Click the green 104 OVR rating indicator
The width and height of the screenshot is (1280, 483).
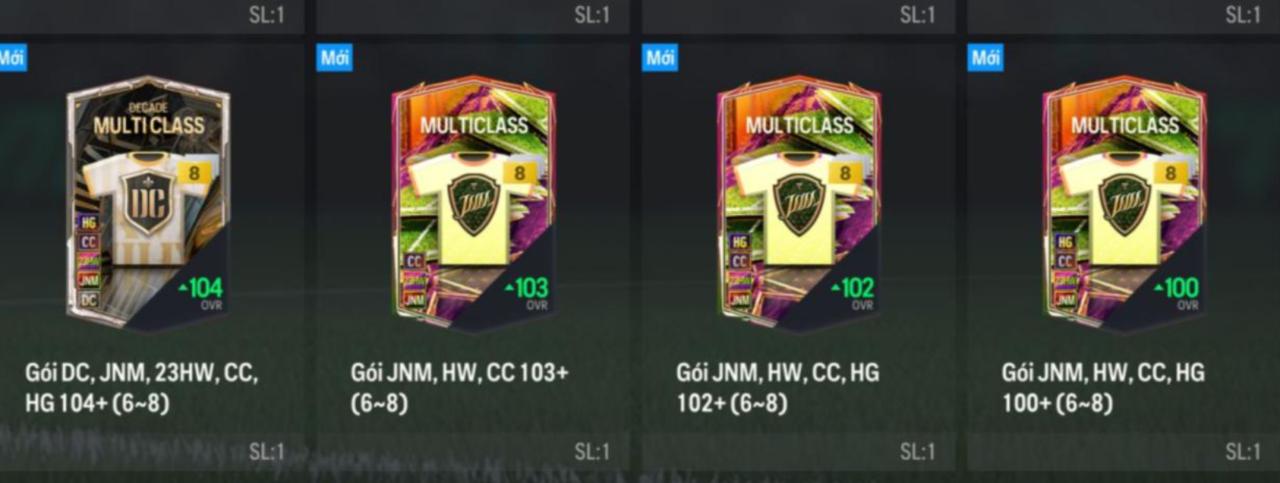tap(200, 292)
